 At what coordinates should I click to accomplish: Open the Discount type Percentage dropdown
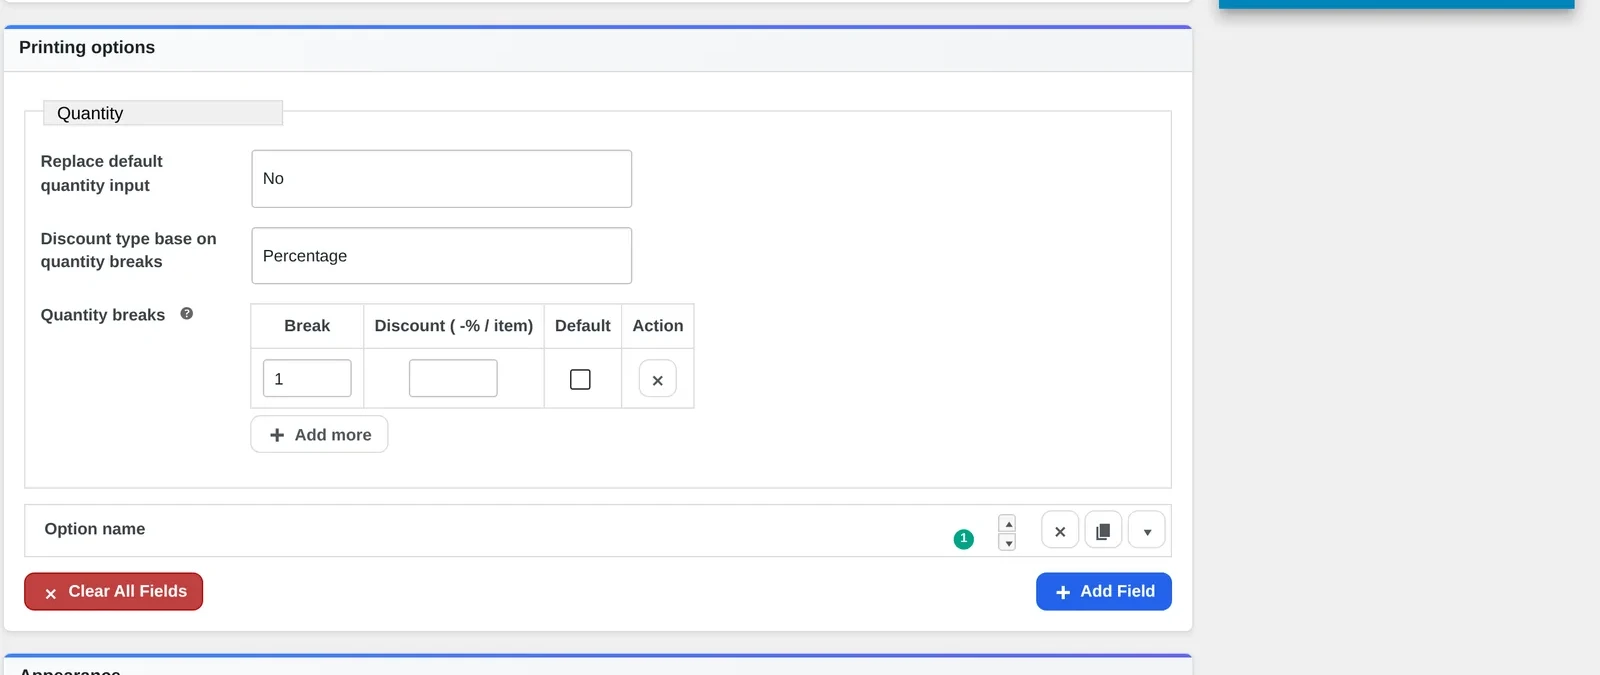442,256
